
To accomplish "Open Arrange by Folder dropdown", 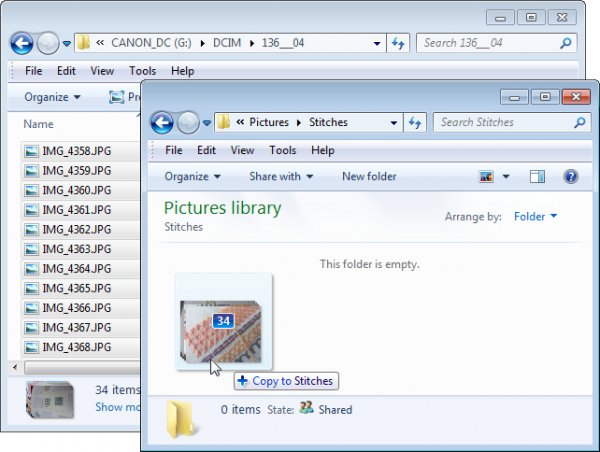I will (x=535, y=217).
